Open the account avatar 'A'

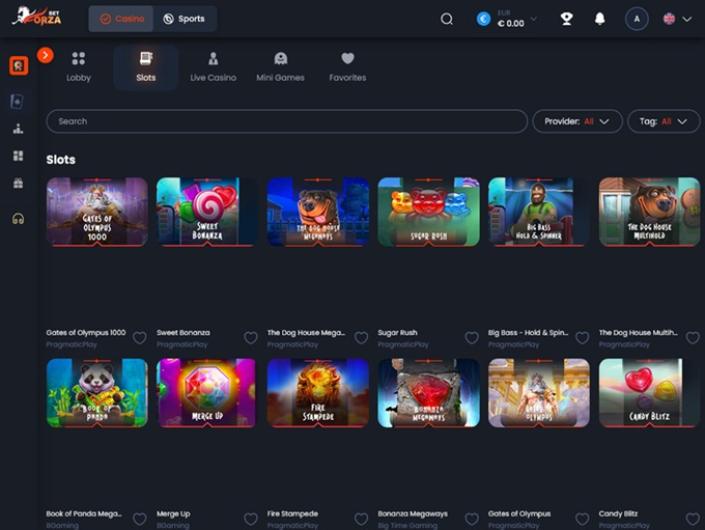click(636, 18)
